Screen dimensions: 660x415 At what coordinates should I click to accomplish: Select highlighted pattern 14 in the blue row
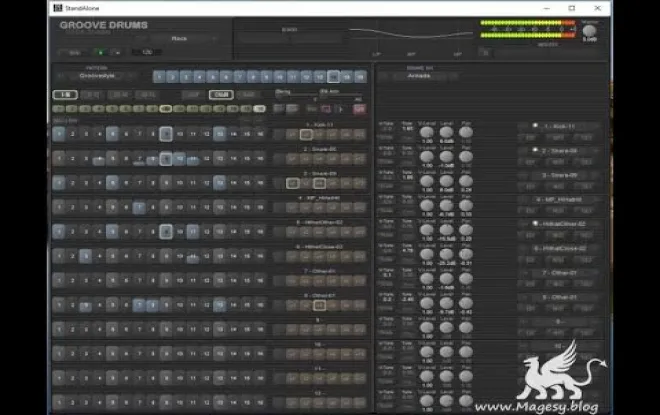pyautogui.click(x=333, y=77)
